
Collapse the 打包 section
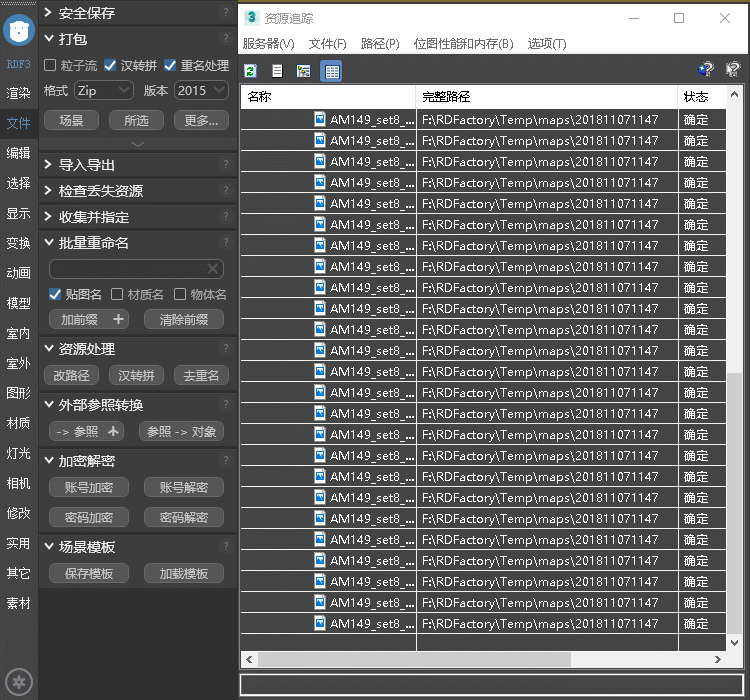(49, 38)
